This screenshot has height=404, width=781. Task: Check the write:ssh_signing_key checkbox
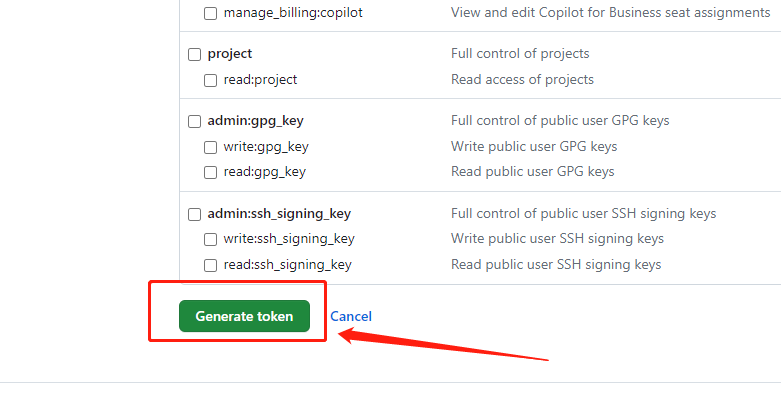211,239
